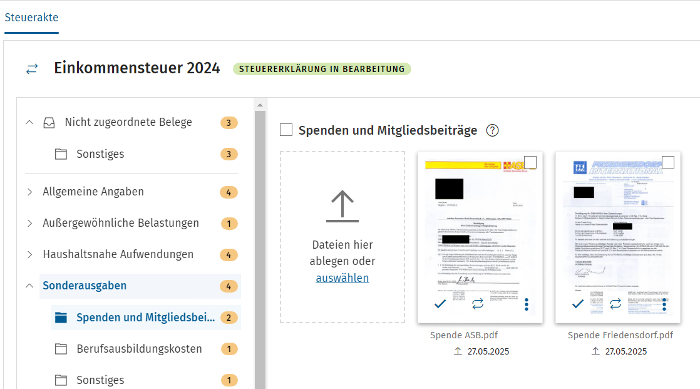This screenshot has width=700, height=389.
Task: Select the Außergewöhnliche Belastungen category
Action: click(x=121, y=223)
